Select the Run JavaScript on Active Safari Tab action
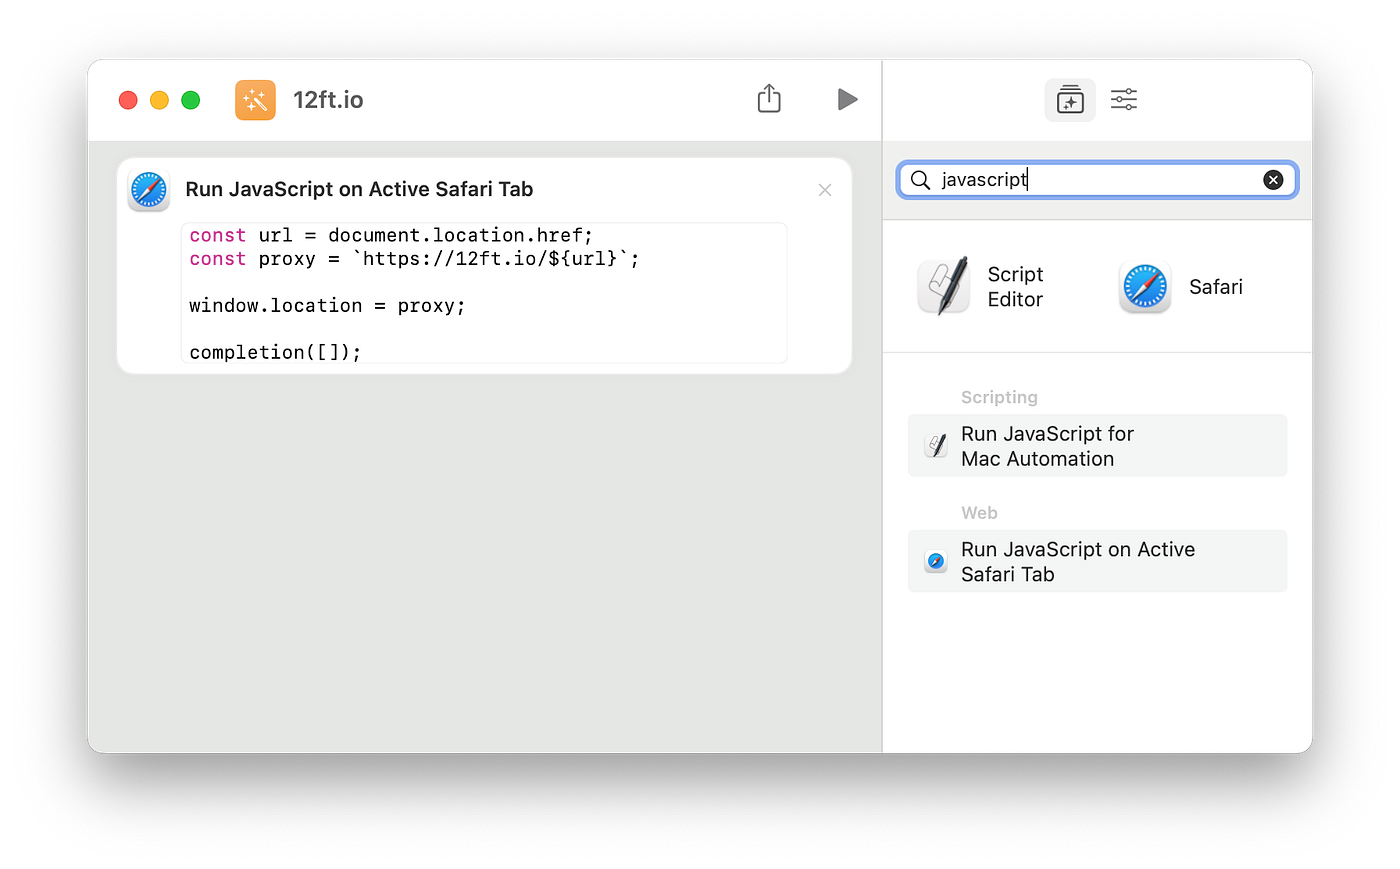This screenshot has height=869, width=1400. point(1097,561)
